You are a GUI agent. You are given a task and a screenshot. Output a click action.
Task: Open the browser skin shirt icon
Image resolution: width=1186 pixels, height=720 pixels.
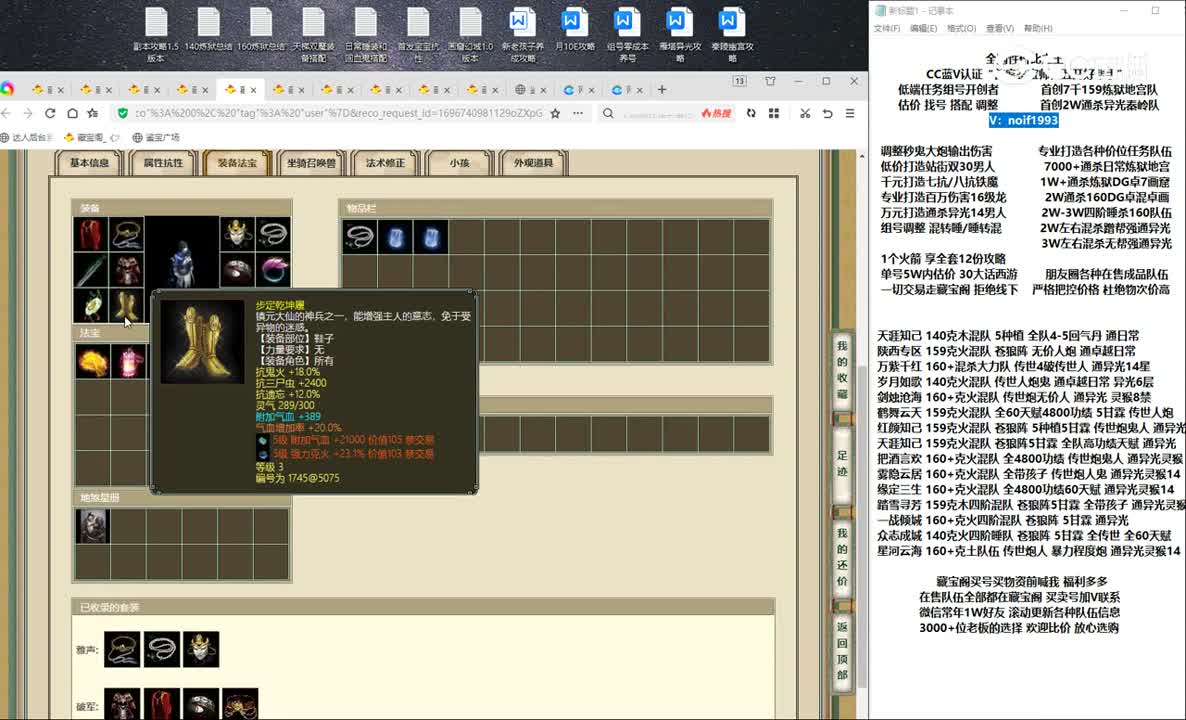(770, 81)
